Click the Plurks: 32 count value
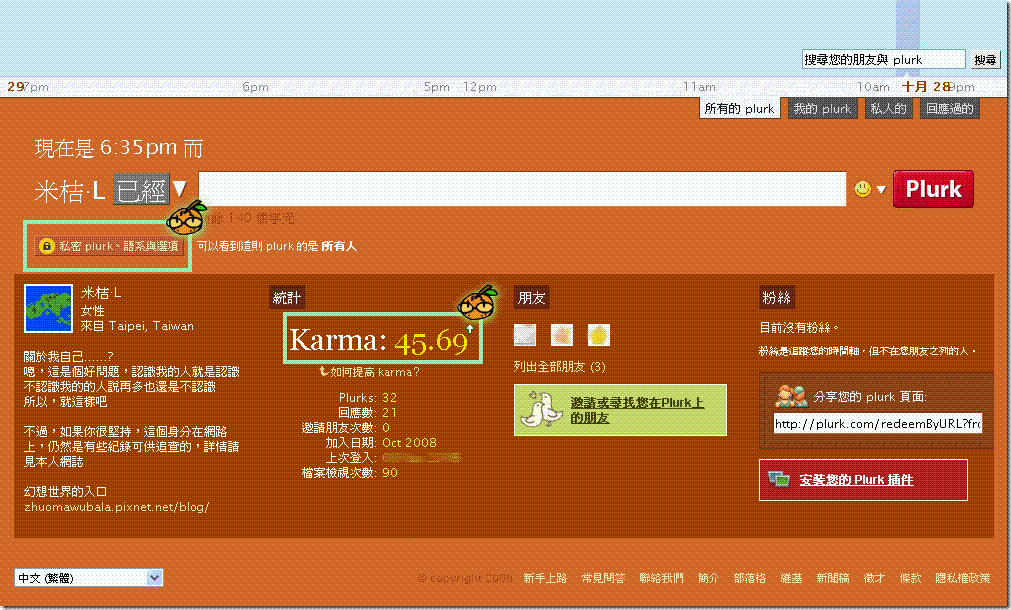 389,397
